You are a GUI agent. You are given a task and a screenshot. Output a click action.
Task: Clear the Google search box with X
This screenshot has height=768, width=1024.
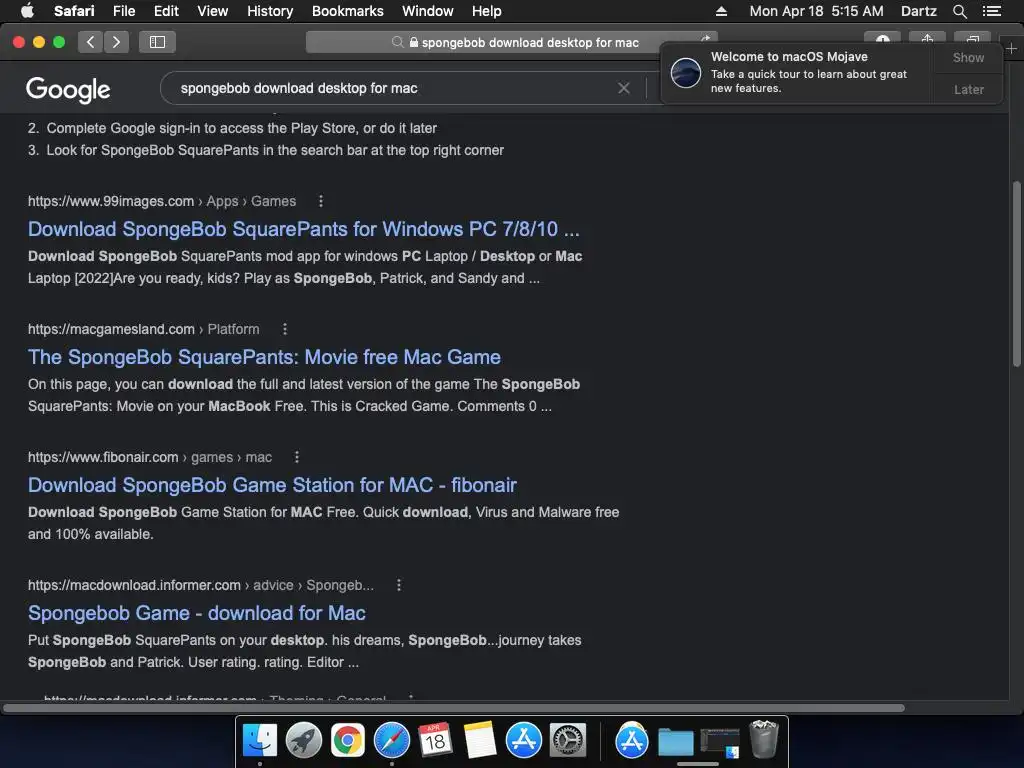click(x=624, y=88)
